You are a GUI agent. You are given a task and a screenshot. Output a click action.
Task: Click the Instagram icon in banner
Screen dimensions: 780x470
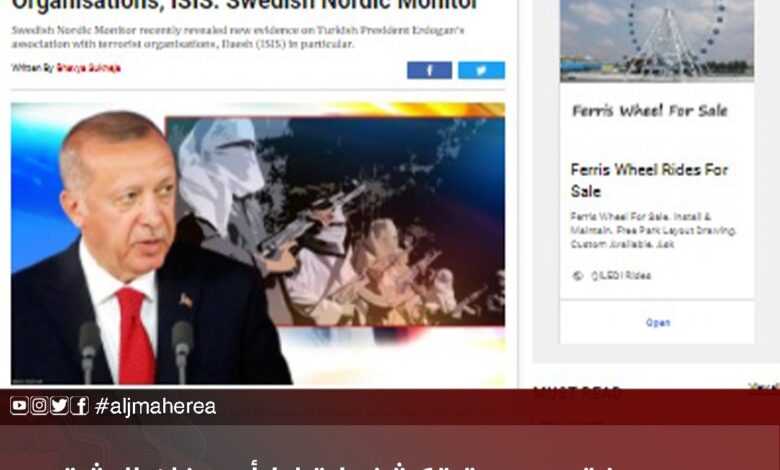pos(39,406)
